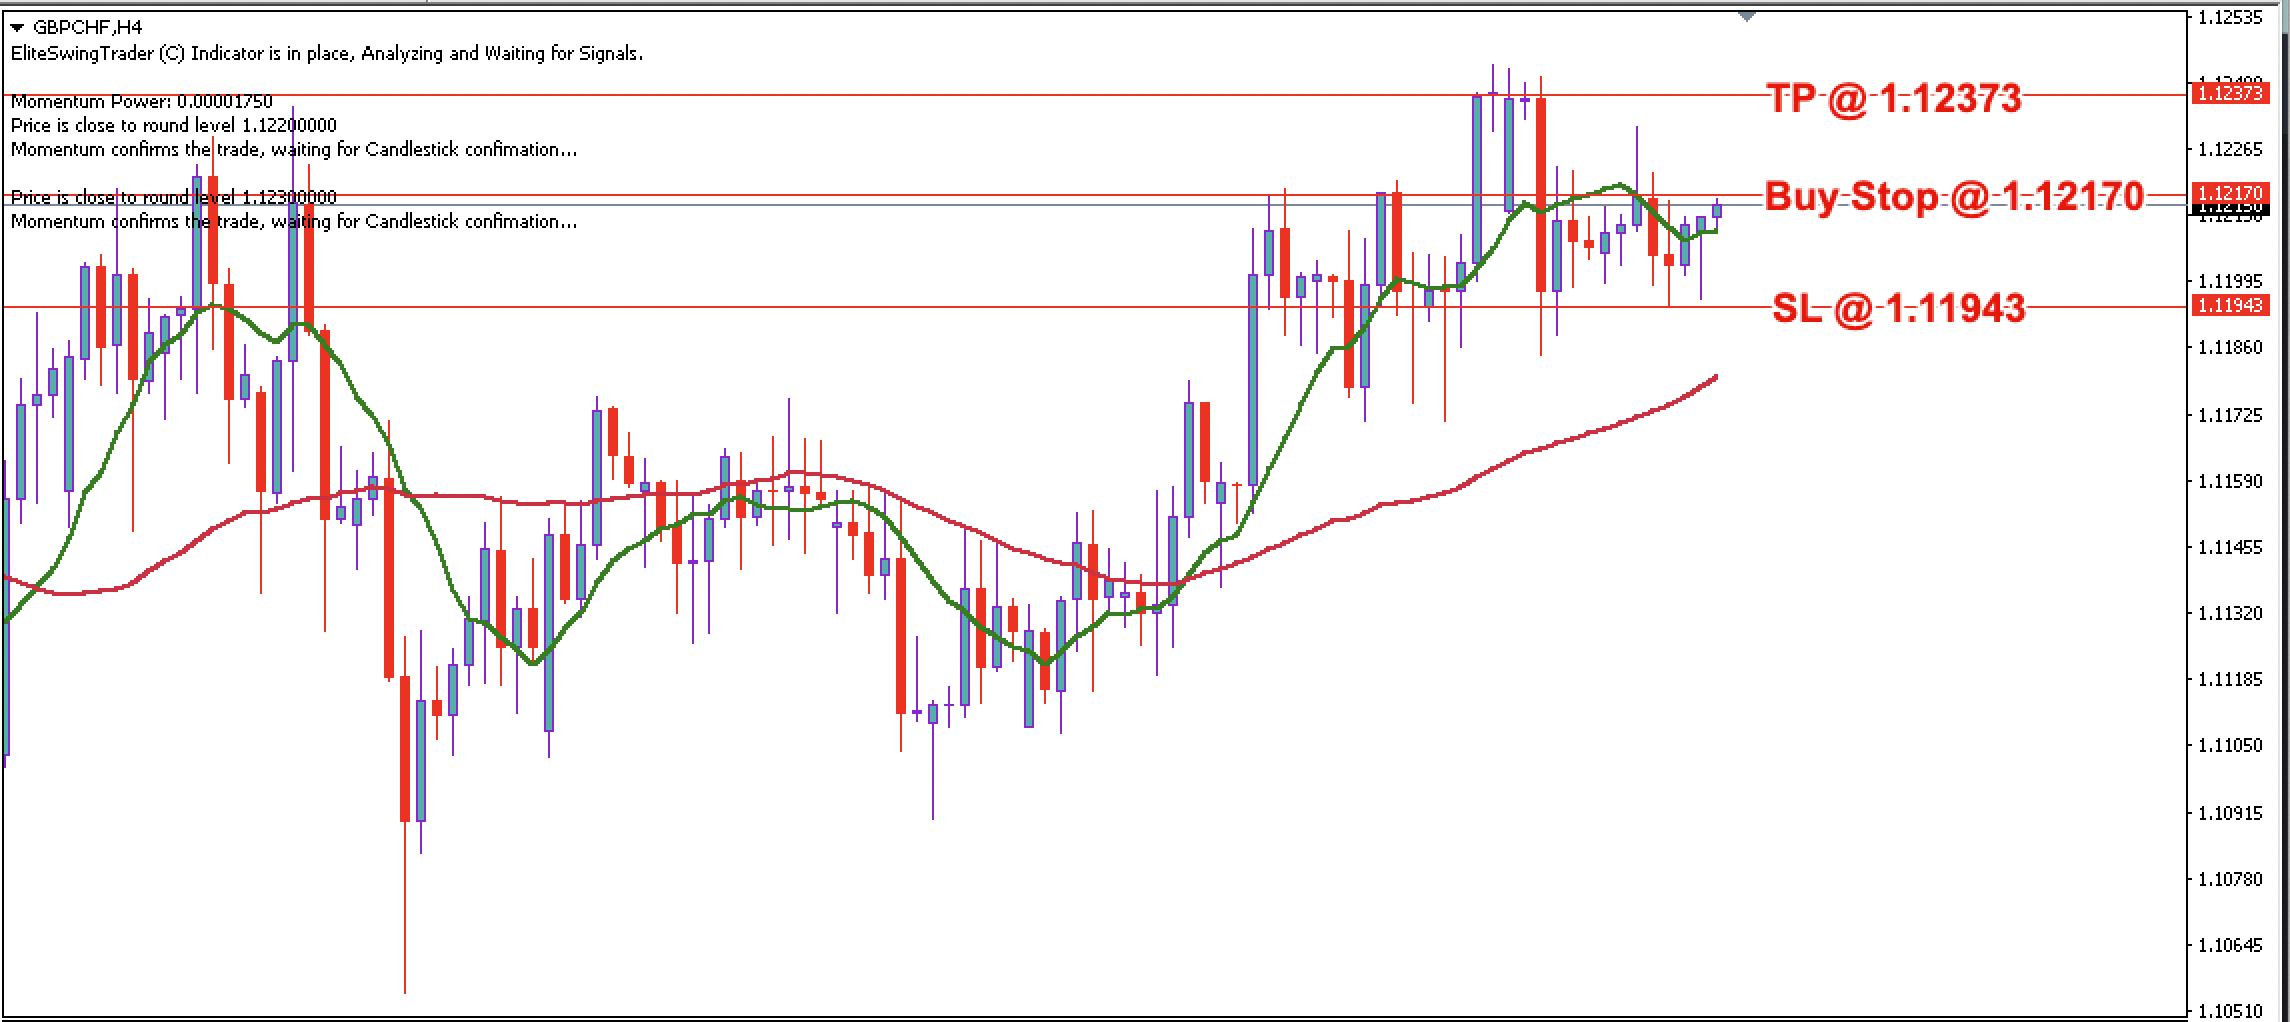2290x1022 pixels.
Task: Click the gray scroll-to-end triangle marker
Action: [1745, 18]
